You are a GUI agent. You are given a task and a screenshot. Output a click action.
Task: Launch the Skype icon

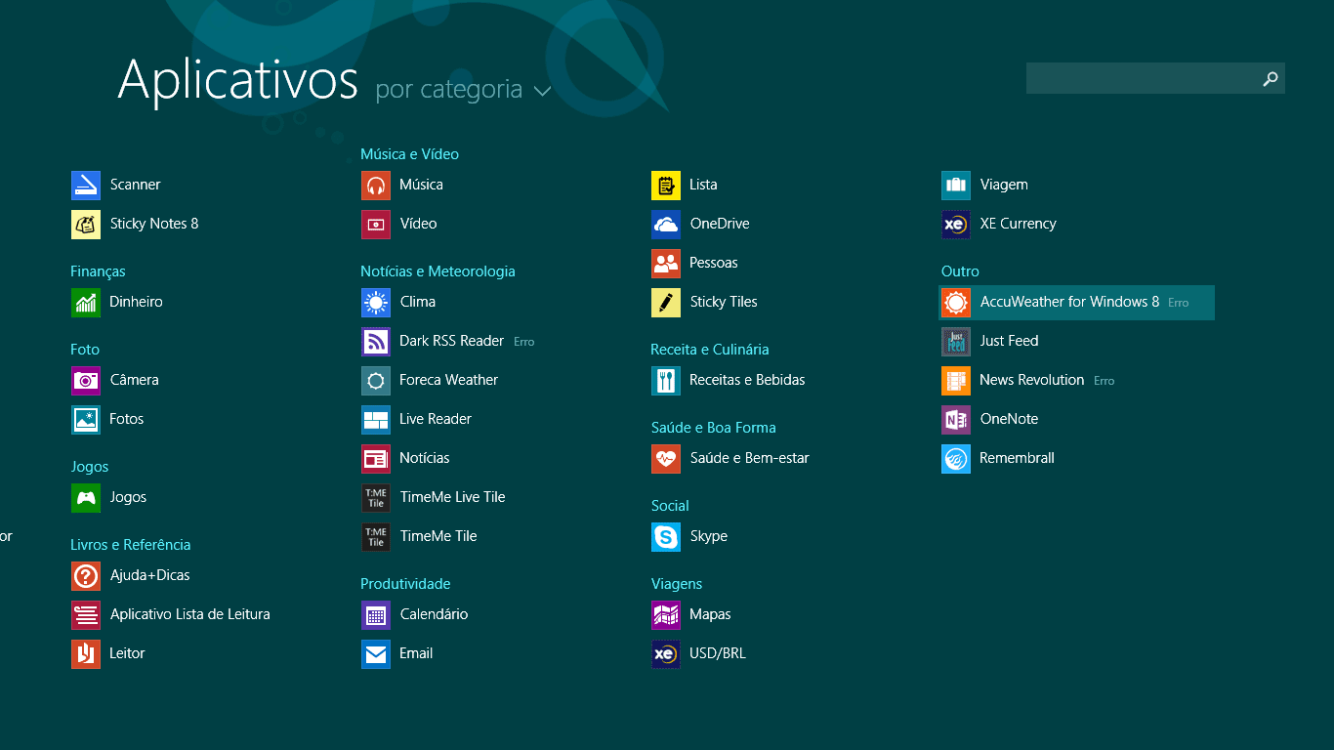[666, 536]
